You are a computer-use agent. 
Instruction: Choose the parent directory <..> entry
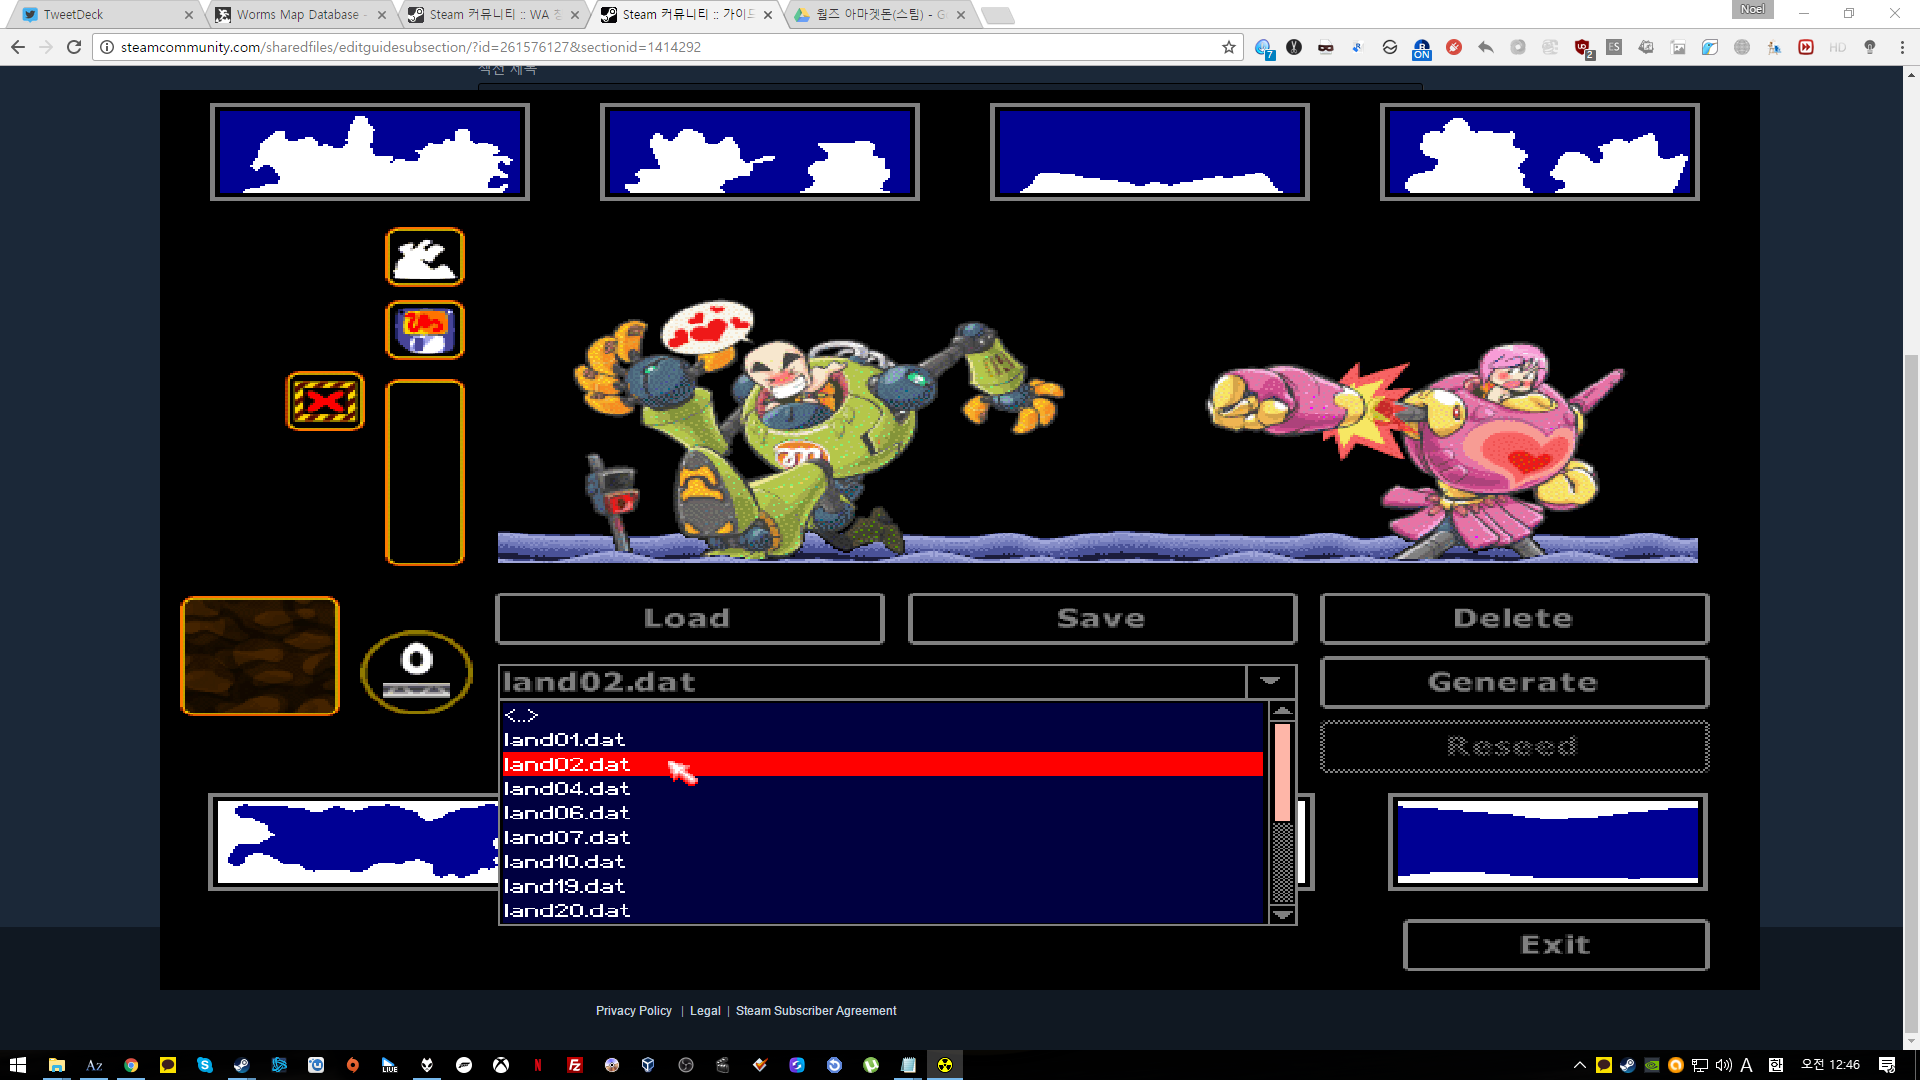point(521,715)
